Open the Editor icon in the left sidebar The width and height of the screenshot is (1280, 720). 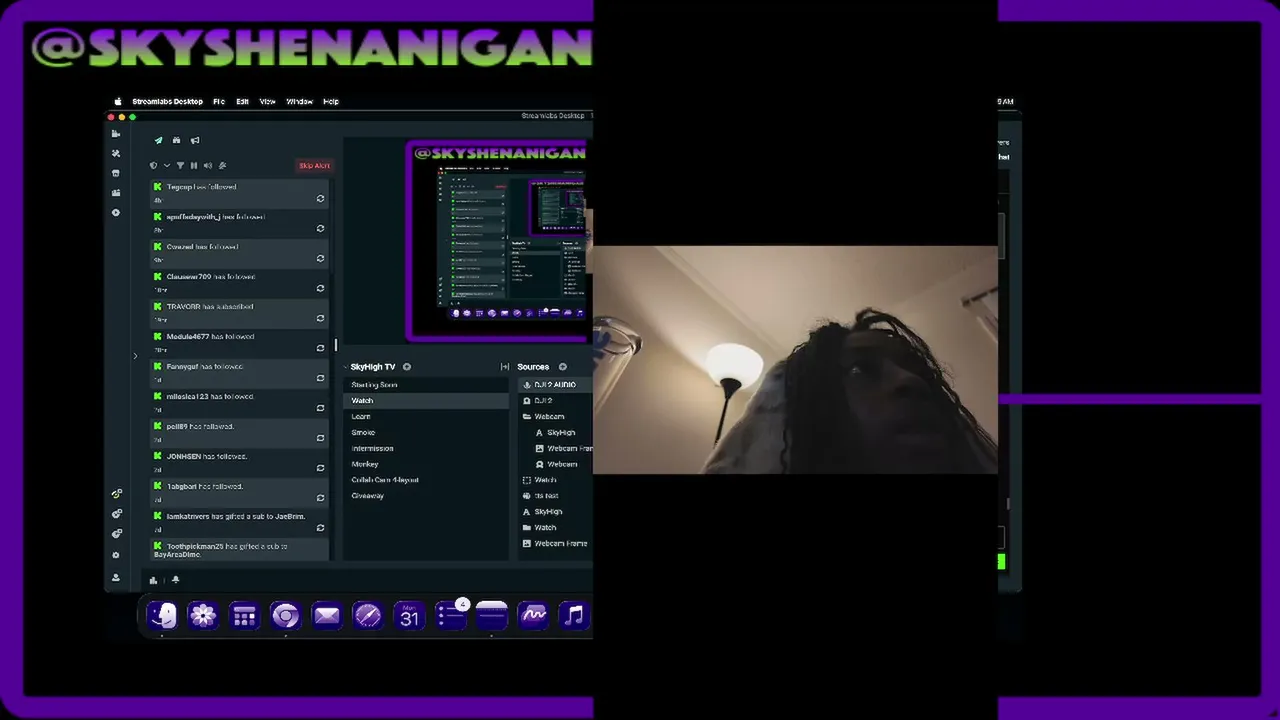116,133
